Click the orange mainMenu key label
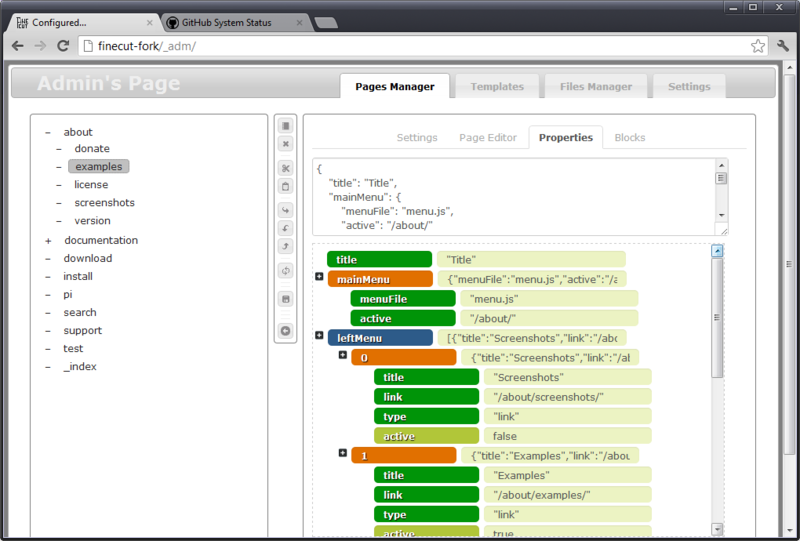 (380, 279)
